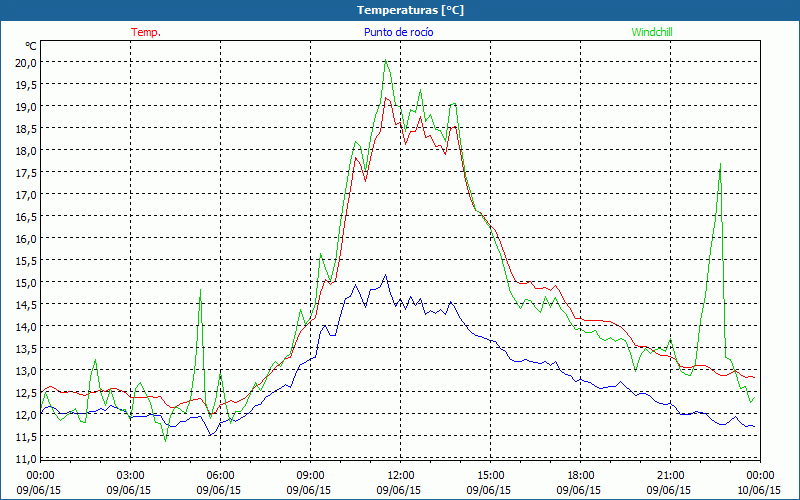This screenshot has width=800, height=500.
Task: Click the 03:00 time axis label
Action: 130,476
